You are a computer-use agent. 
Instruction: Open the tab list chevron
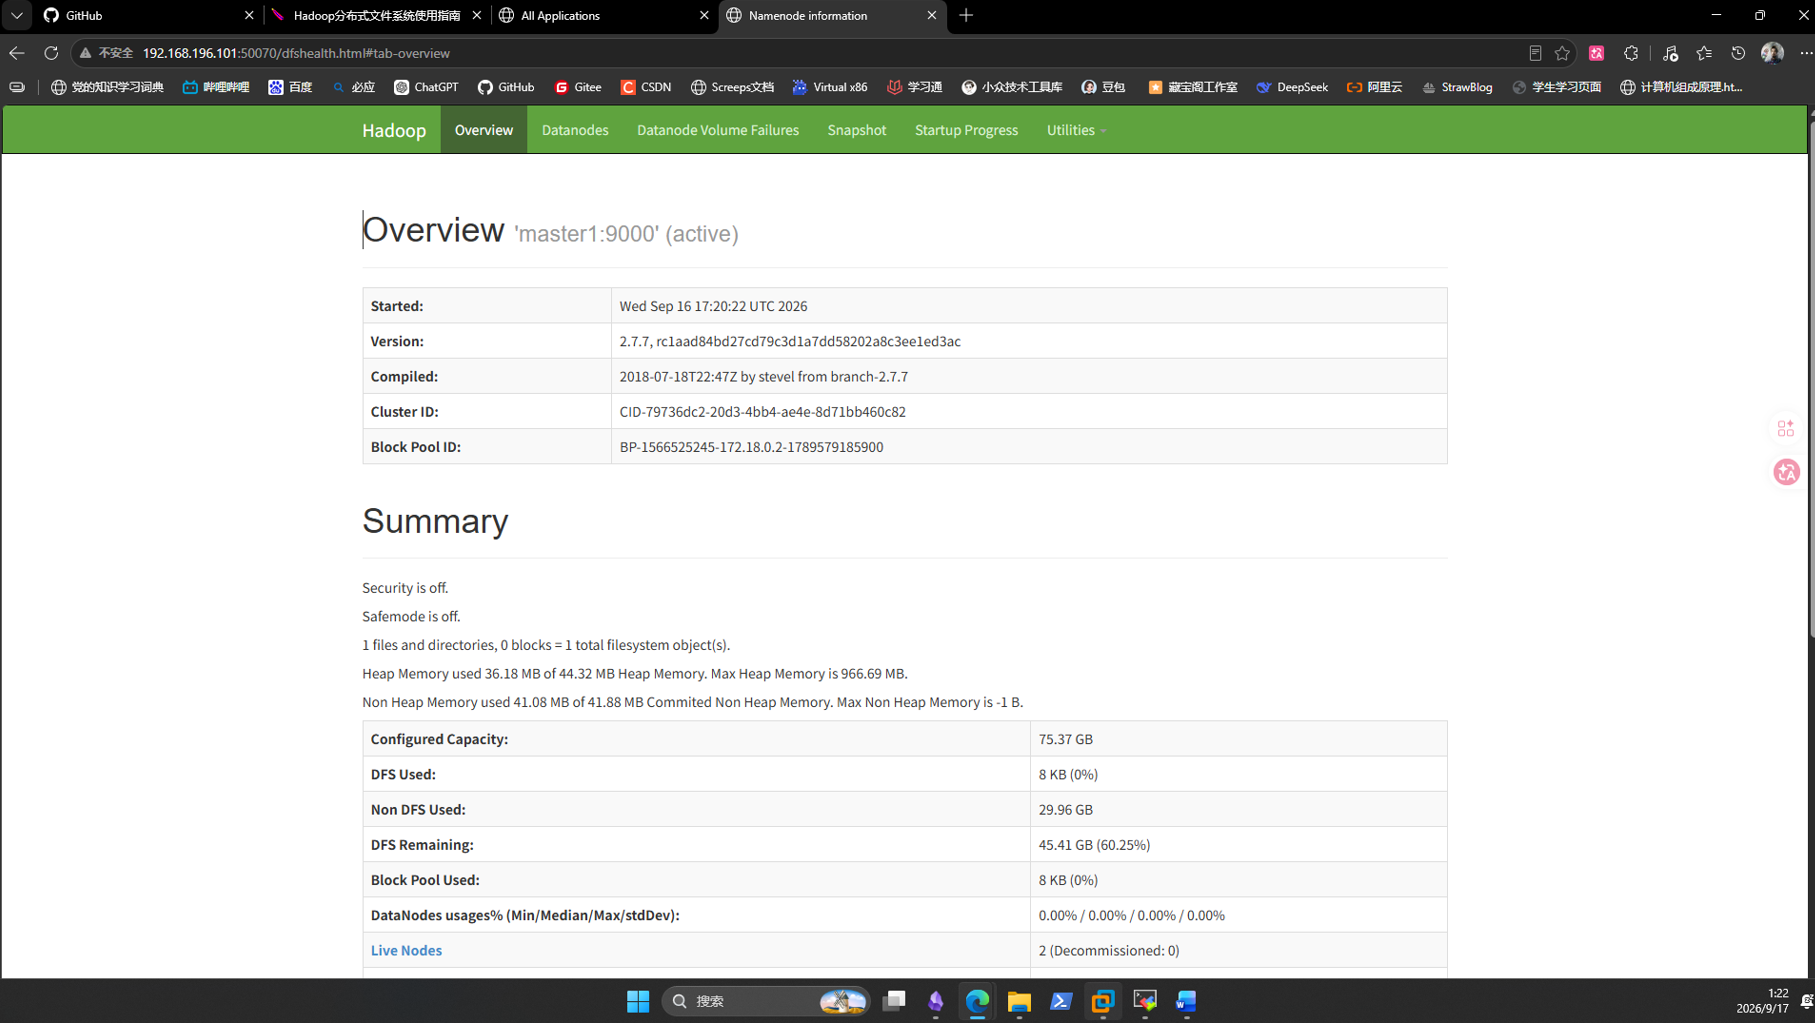point(17,15)
